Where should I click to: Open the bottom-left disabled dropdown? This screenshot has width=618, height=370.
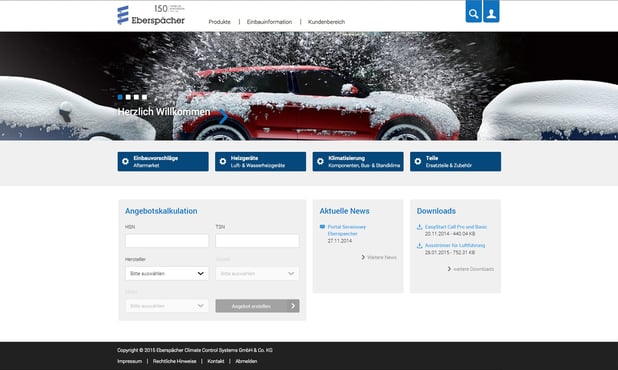167,306
